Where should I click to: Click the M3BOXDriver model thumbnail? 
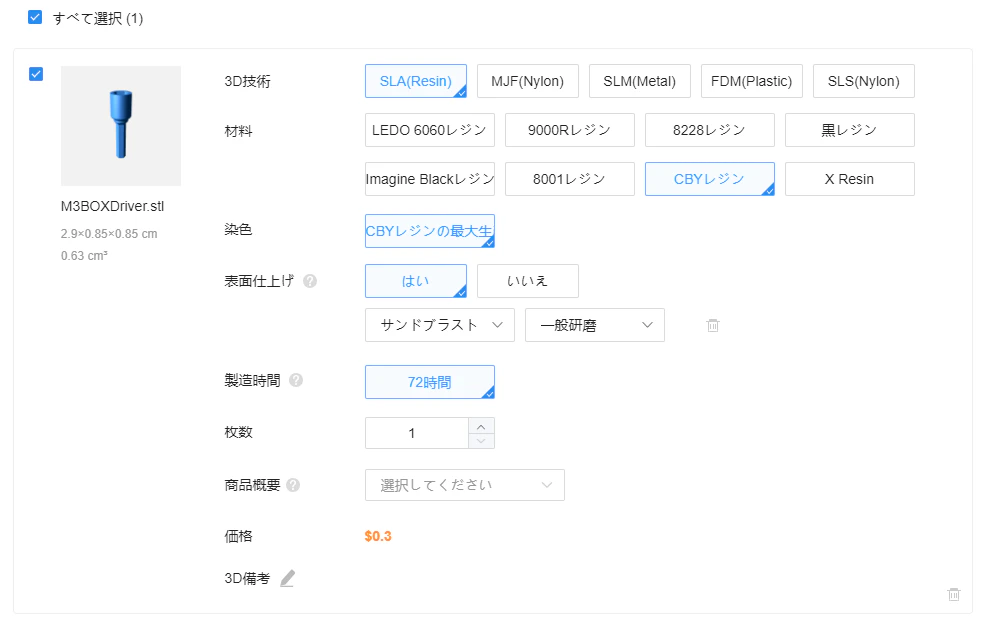click(121, 126)
